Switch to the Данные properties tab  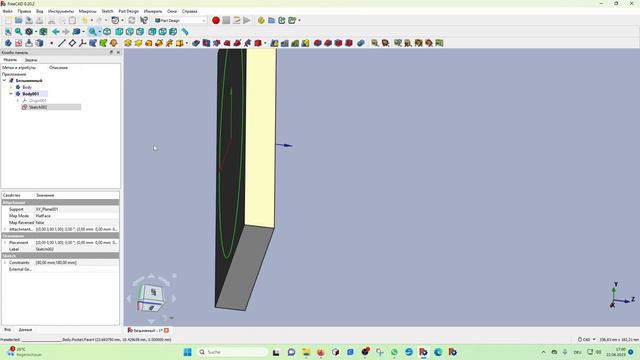click(x=25, y=329)
